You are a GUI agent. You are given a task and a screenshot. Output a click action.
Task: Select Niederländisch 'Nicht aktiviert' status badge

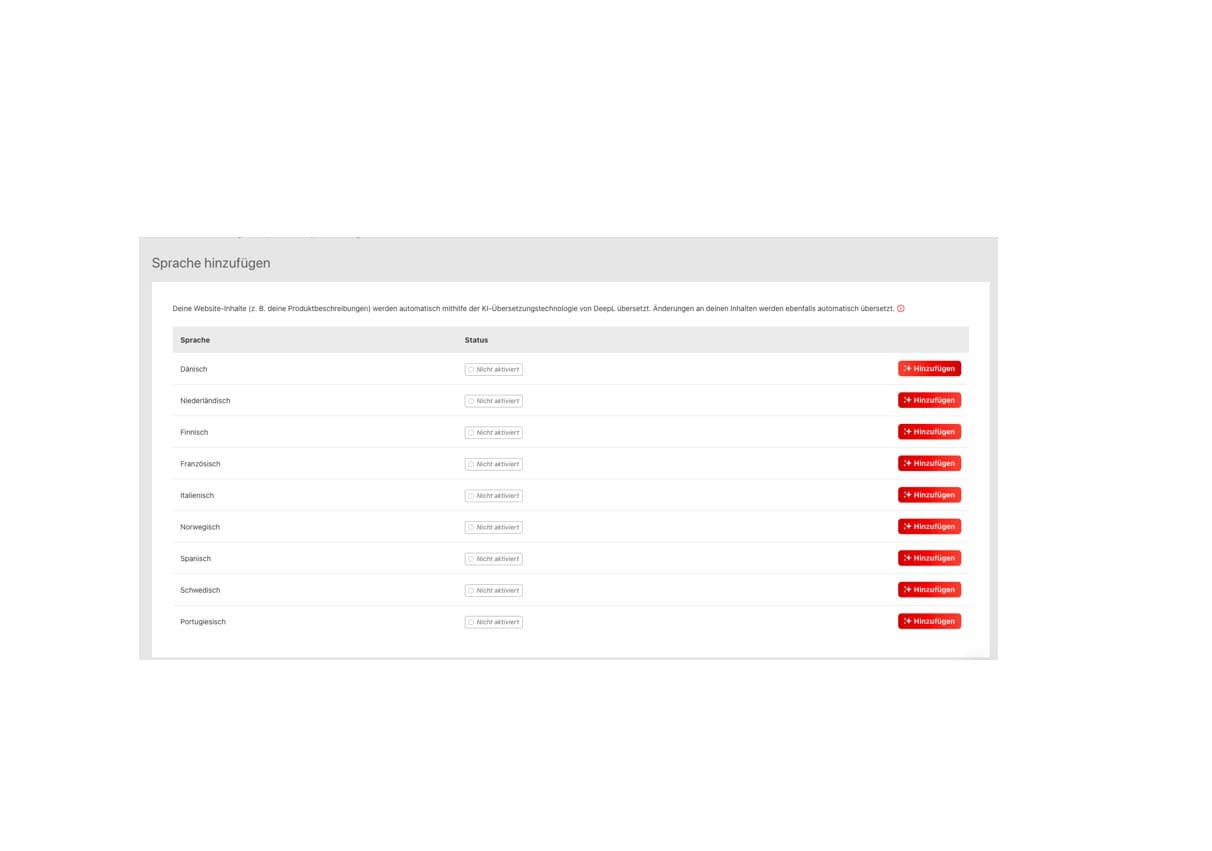[493, 401]
